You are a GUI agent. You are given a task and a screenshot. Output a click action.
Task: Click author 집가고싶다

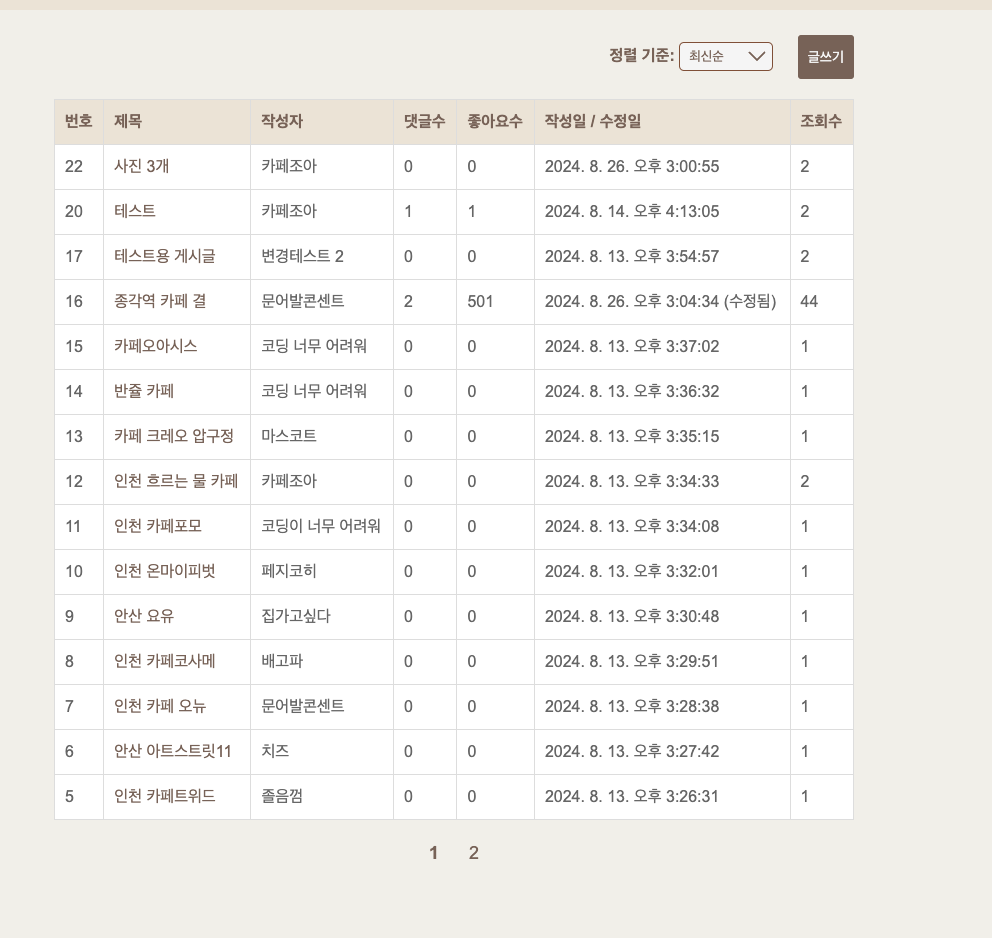(295, 615)
